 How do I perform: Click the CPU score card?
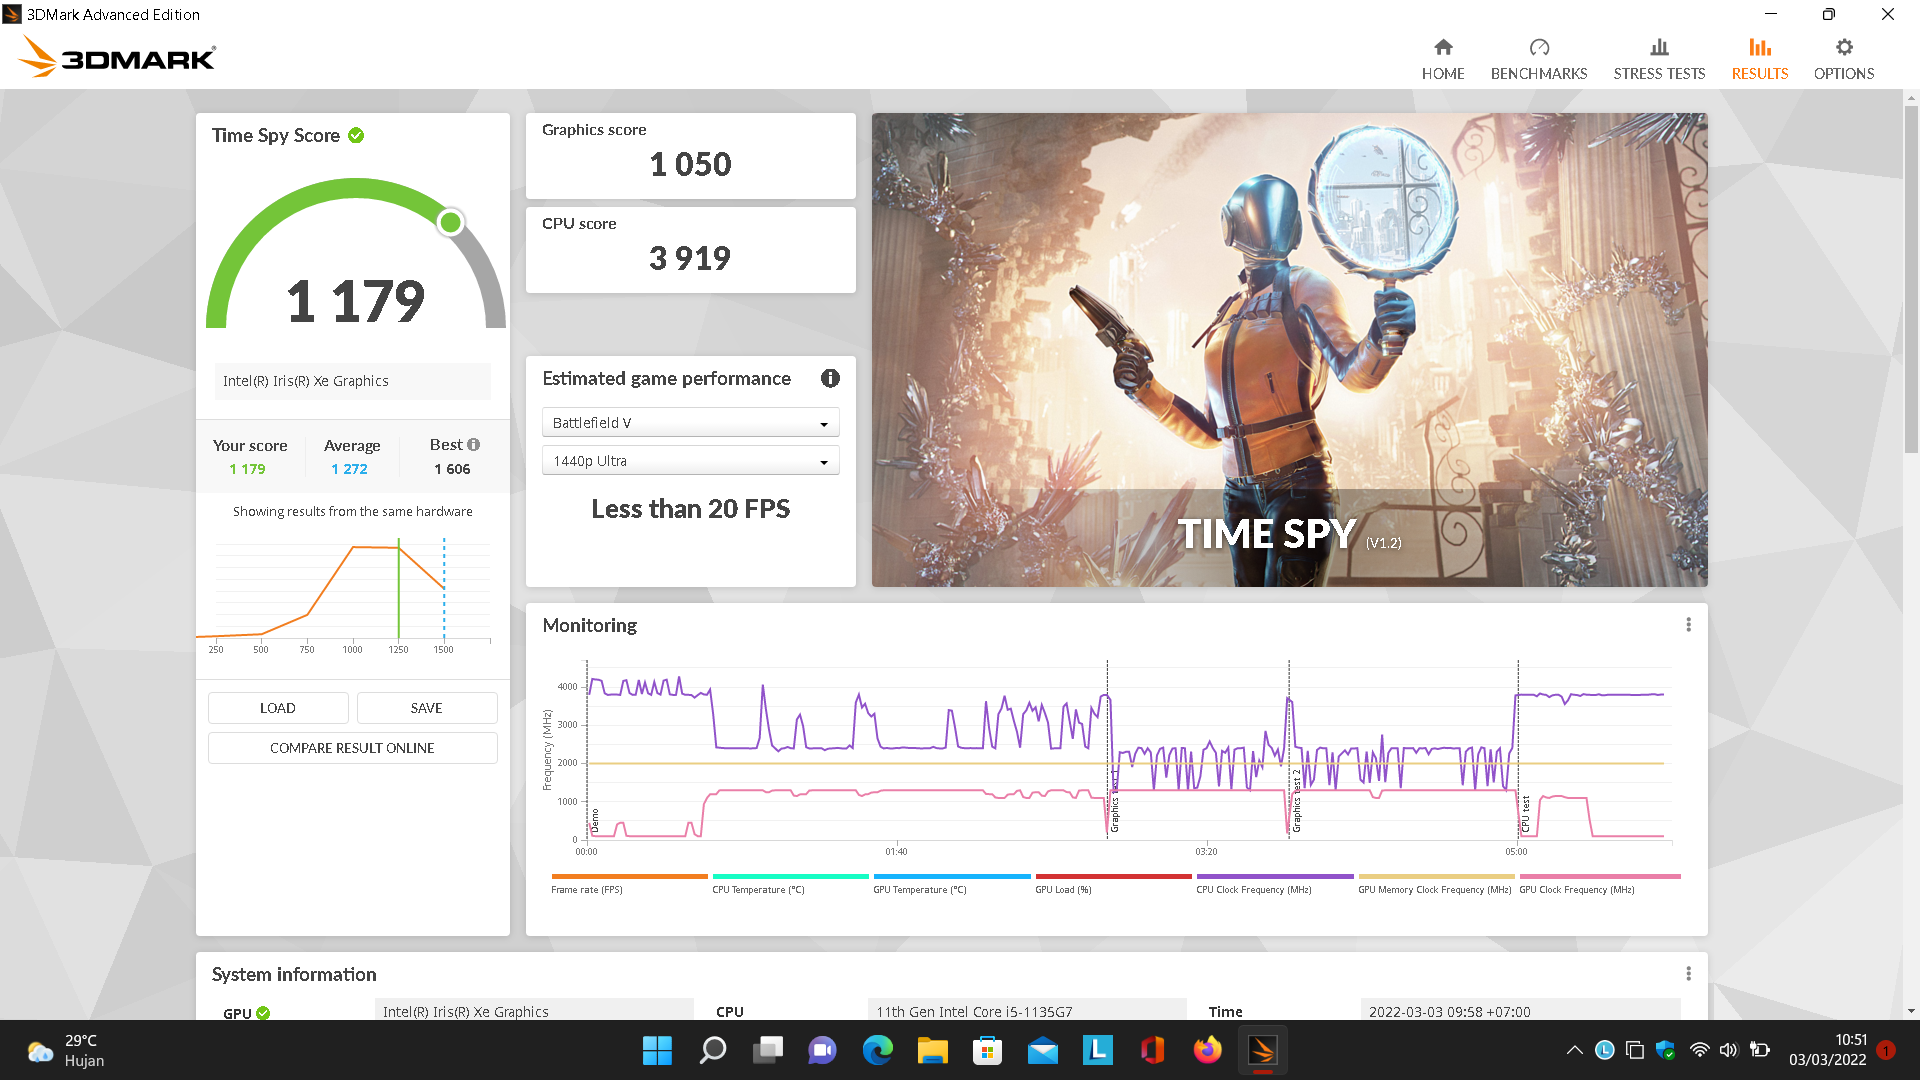pyautogui.click(x=690, y=250)
